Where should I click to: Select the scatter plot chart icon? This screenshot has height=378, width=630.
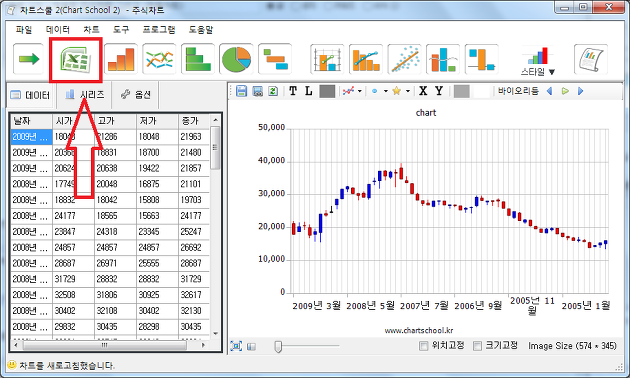(x=405, y=60)
